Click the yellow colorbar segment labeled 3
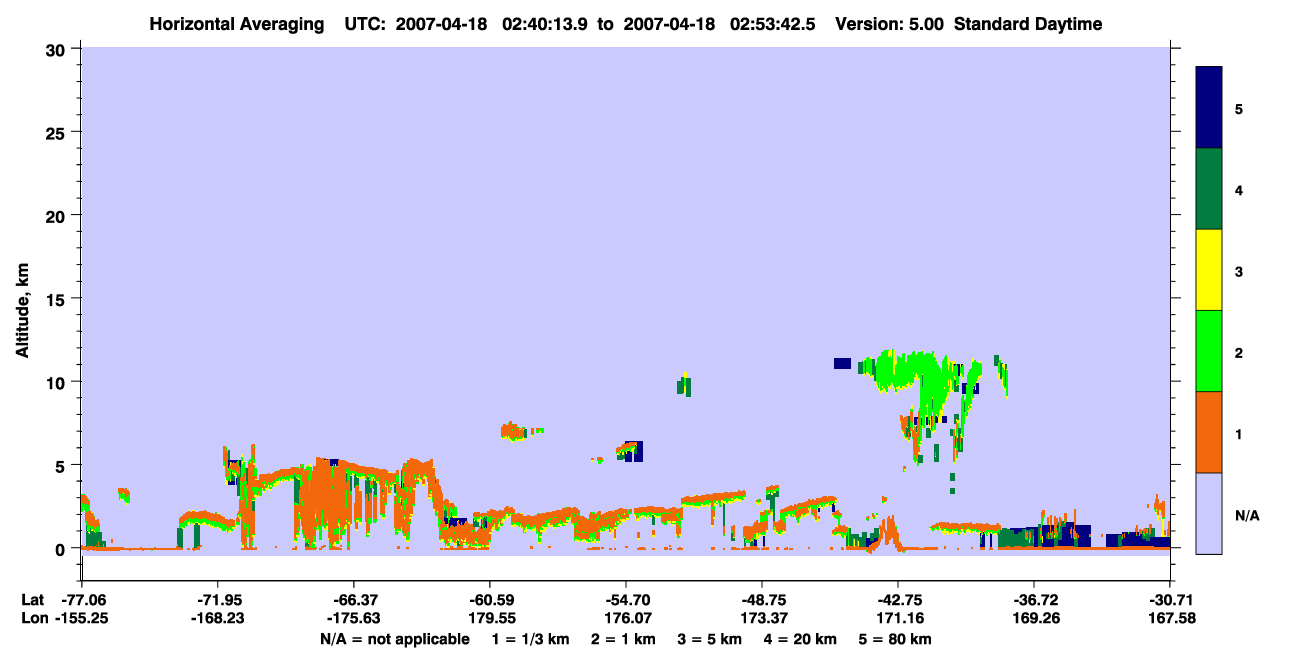The height and width of the screenshot is (667, 1300). coord(1209,270)
